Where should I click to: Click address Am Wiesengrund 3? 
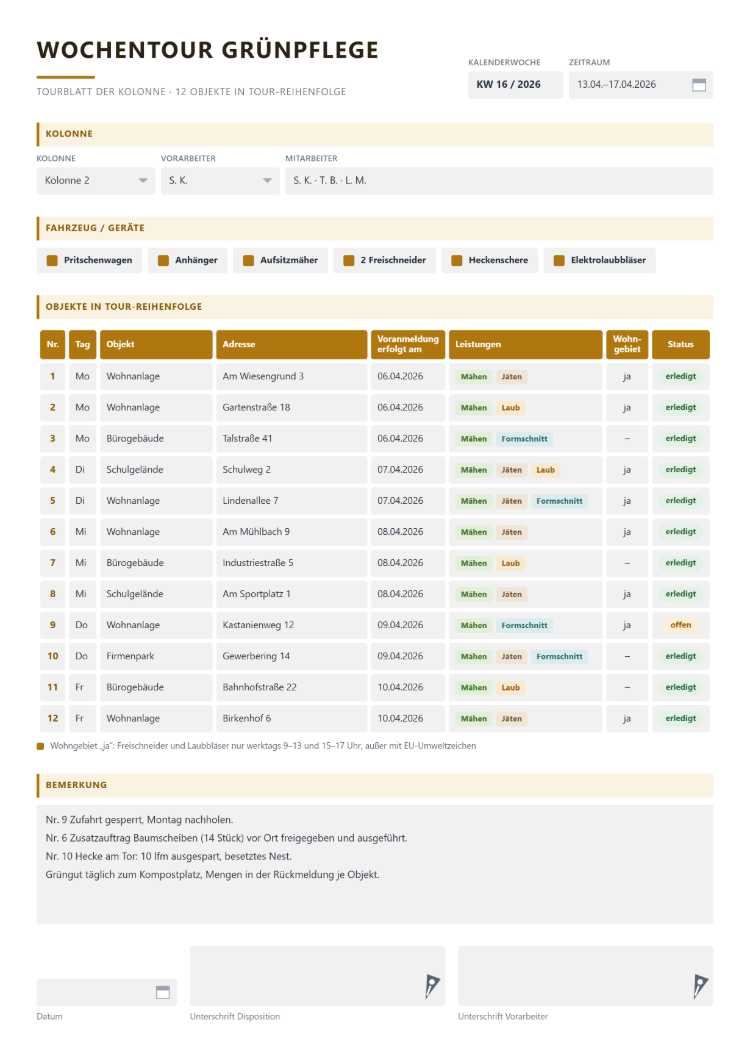coord(263,377)
